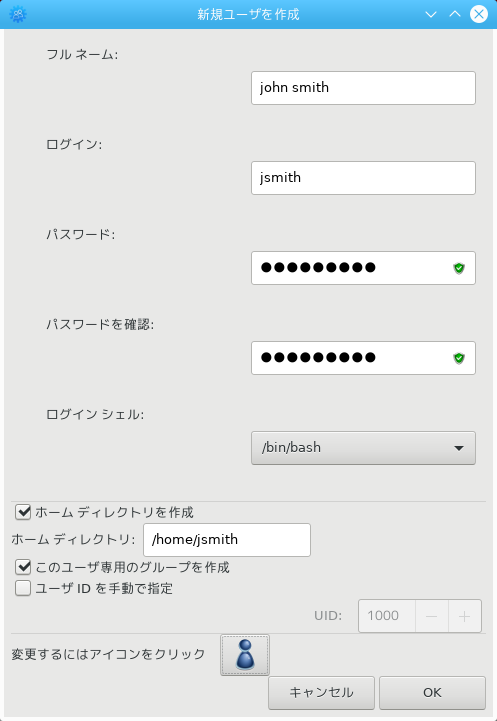The width and height of the screenshot is (497, 721).
Task: Click the OK button
Action: click(432, 693)
